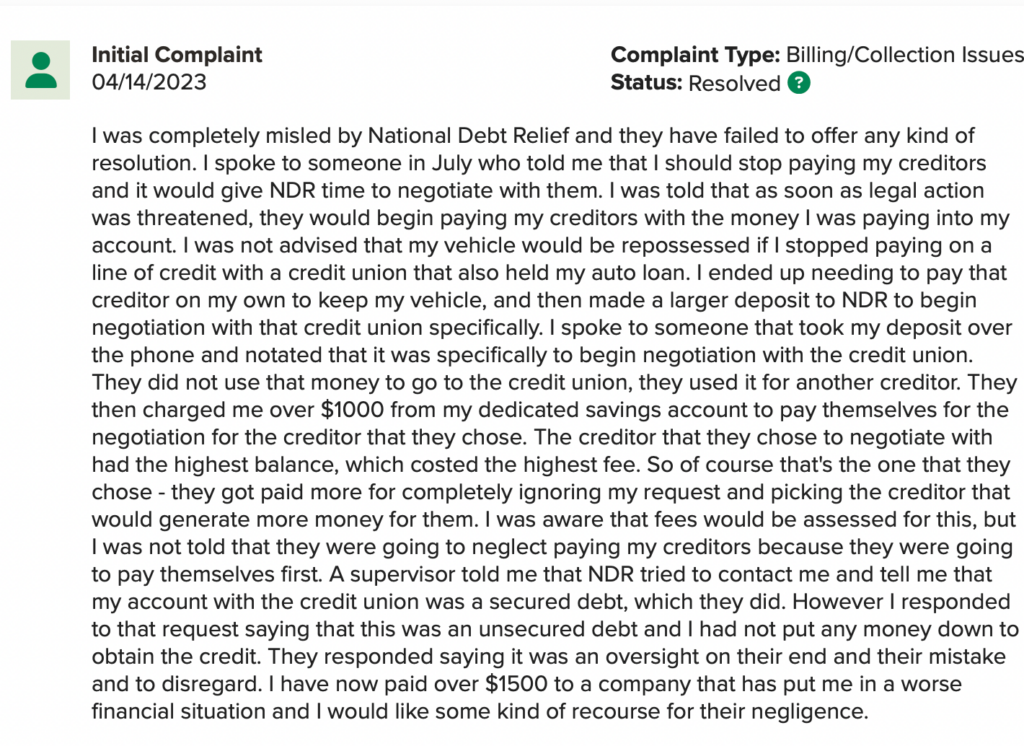1024x746 pixels.
Task: Click the $1500 amount in text
Action: click(516, 684)
